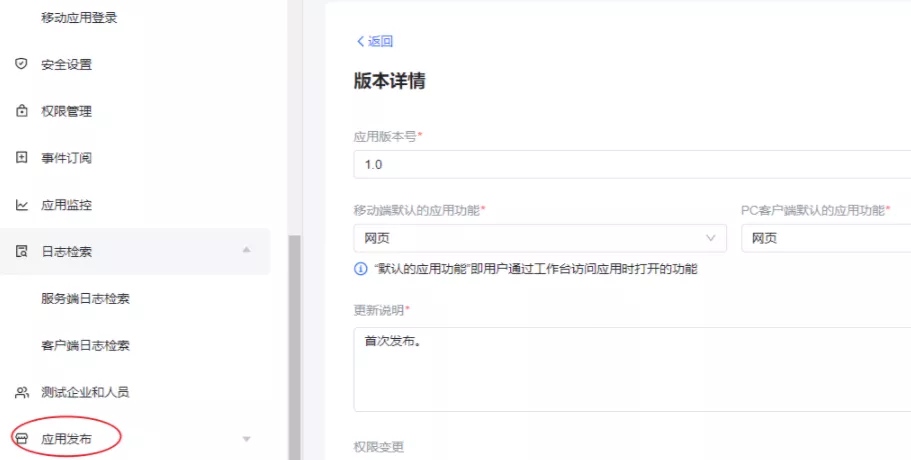Click the 应用版本号 input field
The width and height of the screenshot is (911, 460).
pyautogui.click(x=632, y=164)
